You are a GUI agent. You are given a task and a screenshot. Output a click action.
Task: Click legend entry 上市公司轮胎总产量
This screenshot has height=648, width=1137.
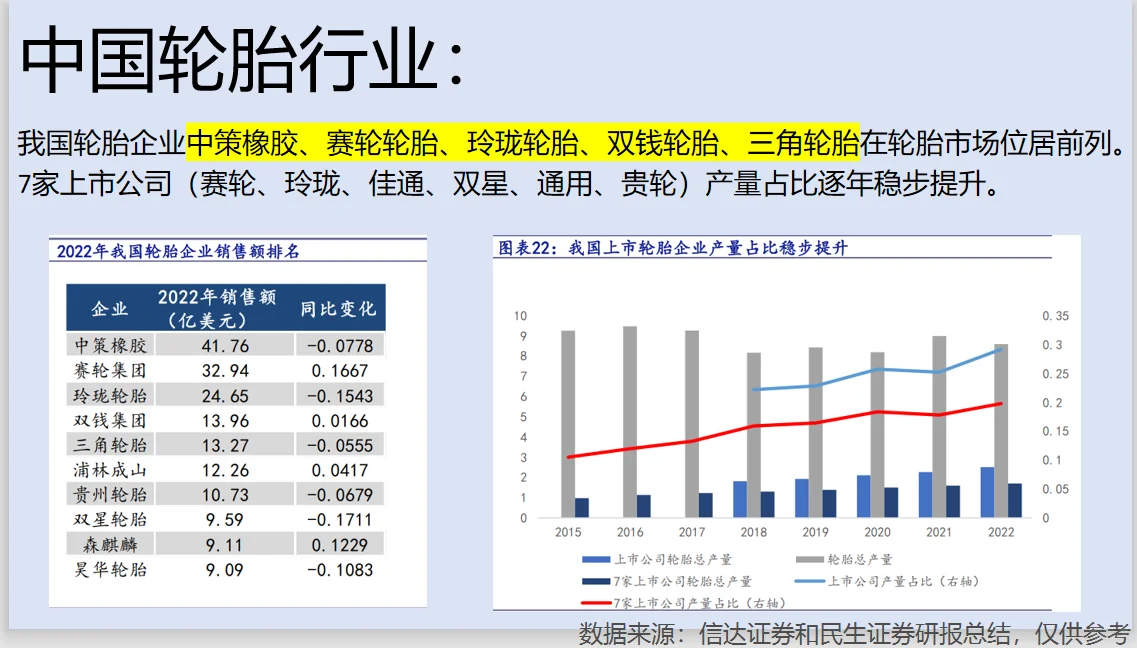(657, 560)
